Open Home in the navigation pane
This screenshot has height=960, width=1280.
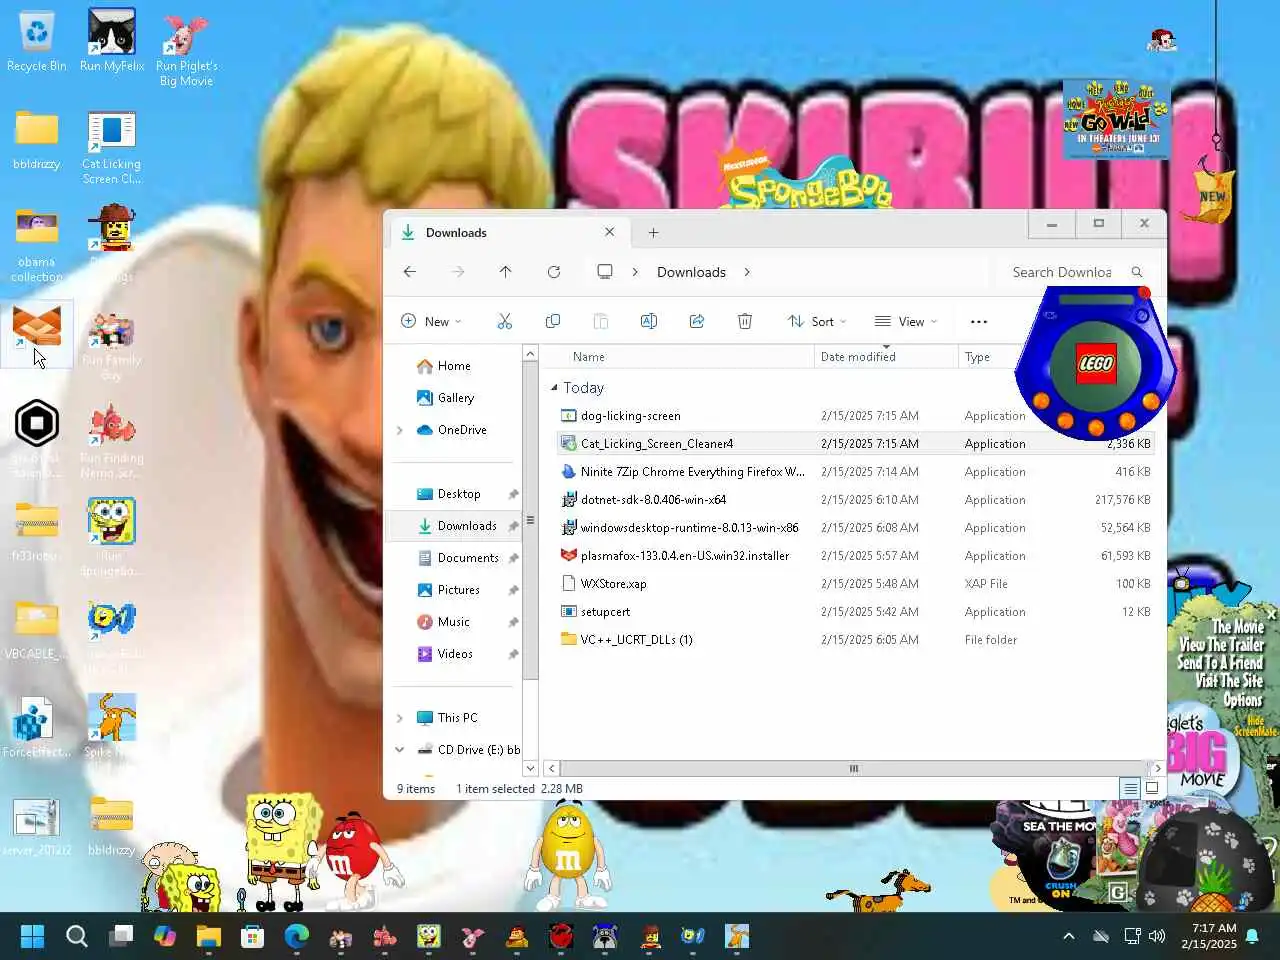tap(453, 366)
